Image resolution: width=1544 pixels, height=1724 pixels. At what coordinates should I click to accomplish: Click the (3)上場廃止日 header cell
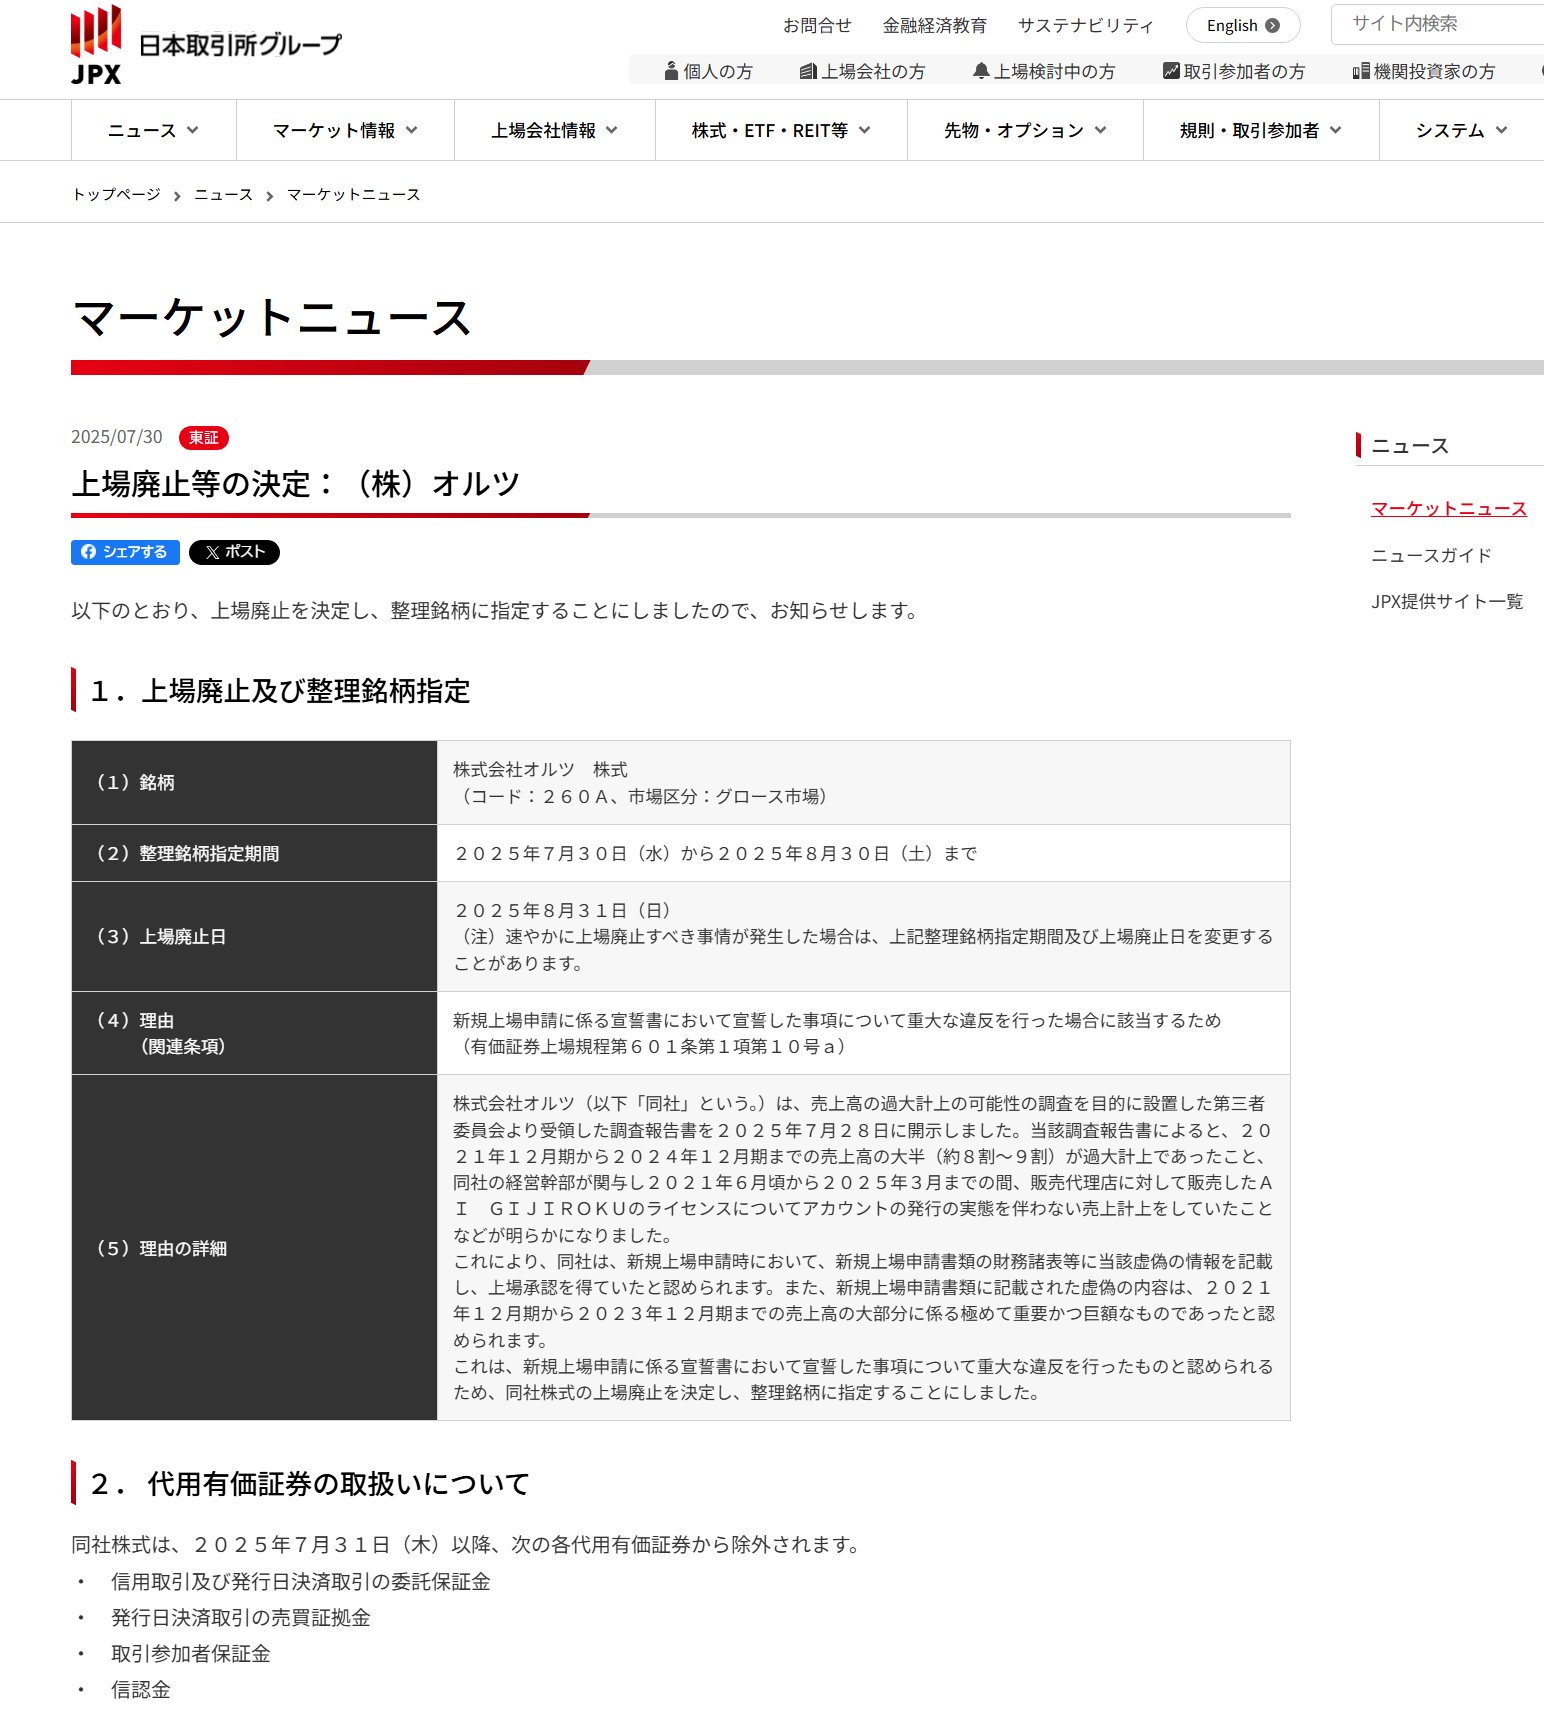(x=254, y=937)
